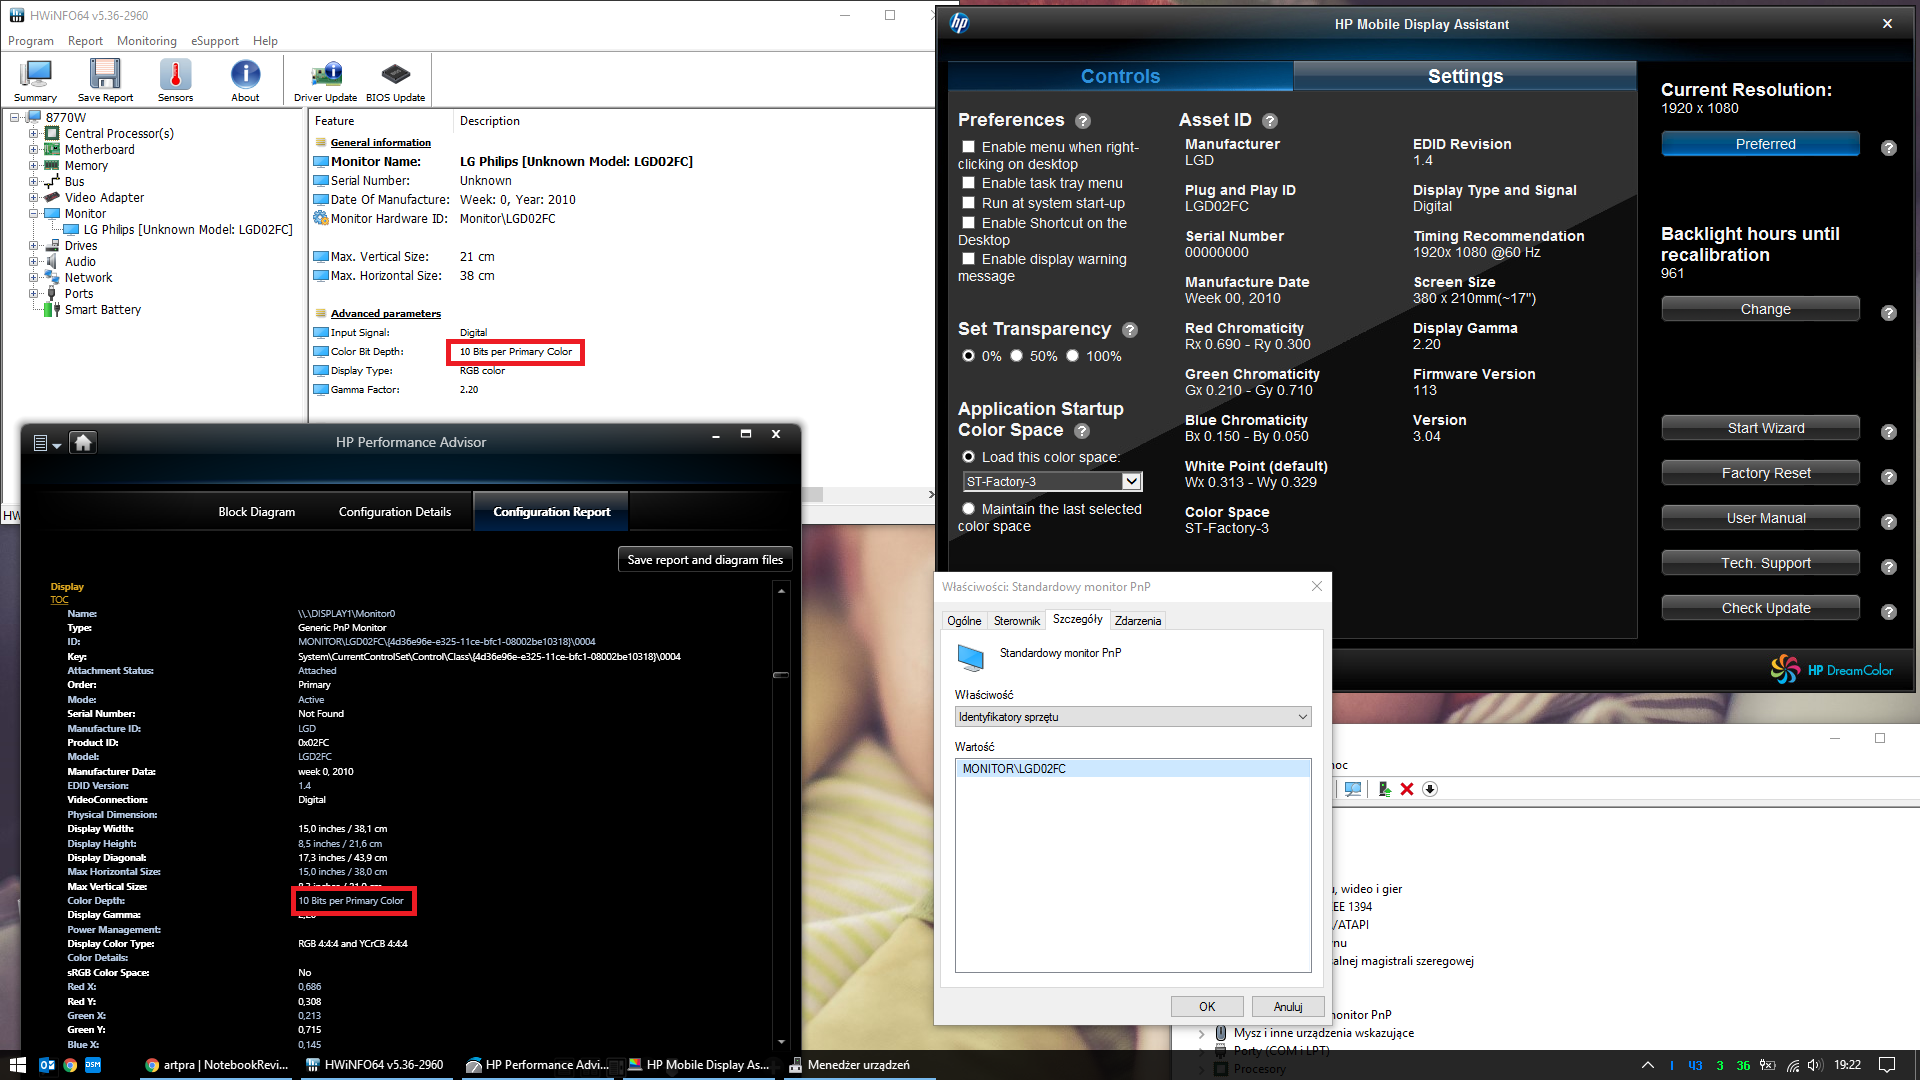
Task: Open help for Set Transparency
Action: (x=1130, y=330)
